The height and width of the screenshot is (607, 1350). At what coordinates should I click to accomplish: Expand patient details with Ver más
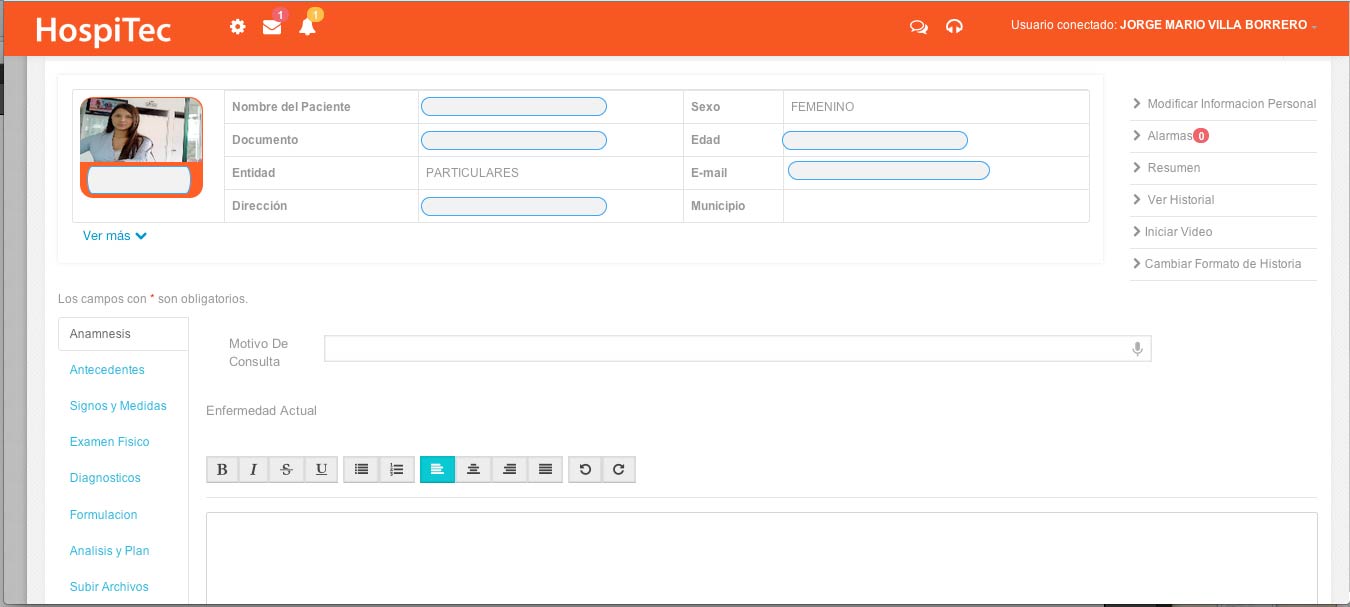(x=115, y=236)
